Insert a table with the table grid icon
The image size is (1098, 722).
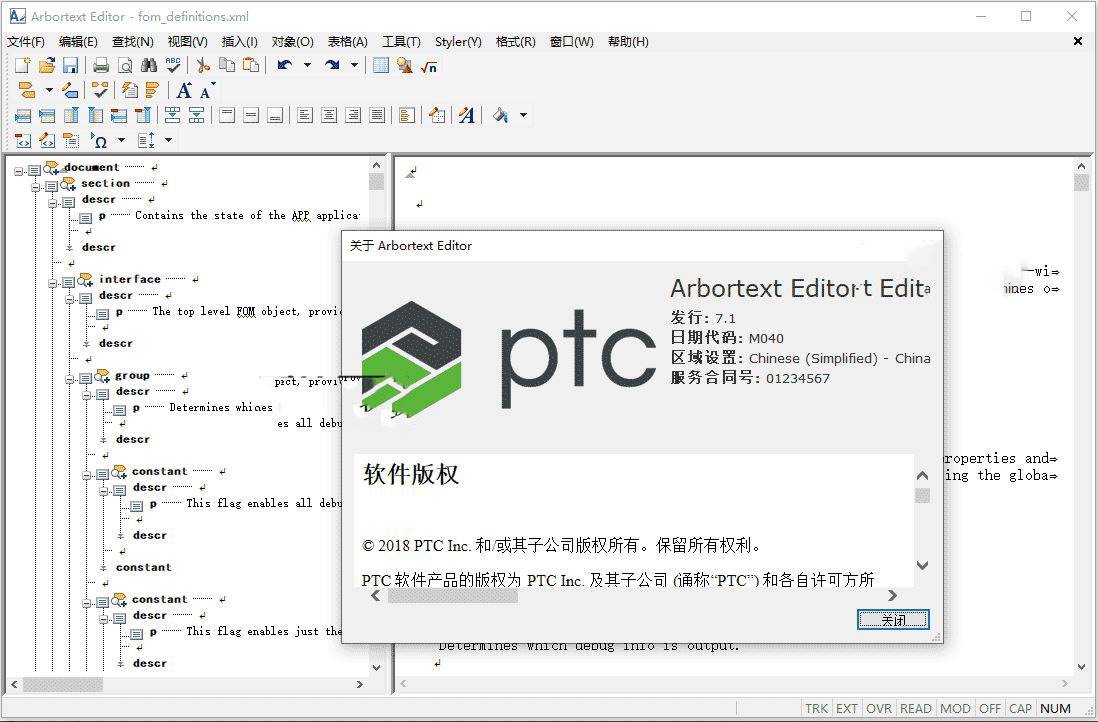(381, 66)
